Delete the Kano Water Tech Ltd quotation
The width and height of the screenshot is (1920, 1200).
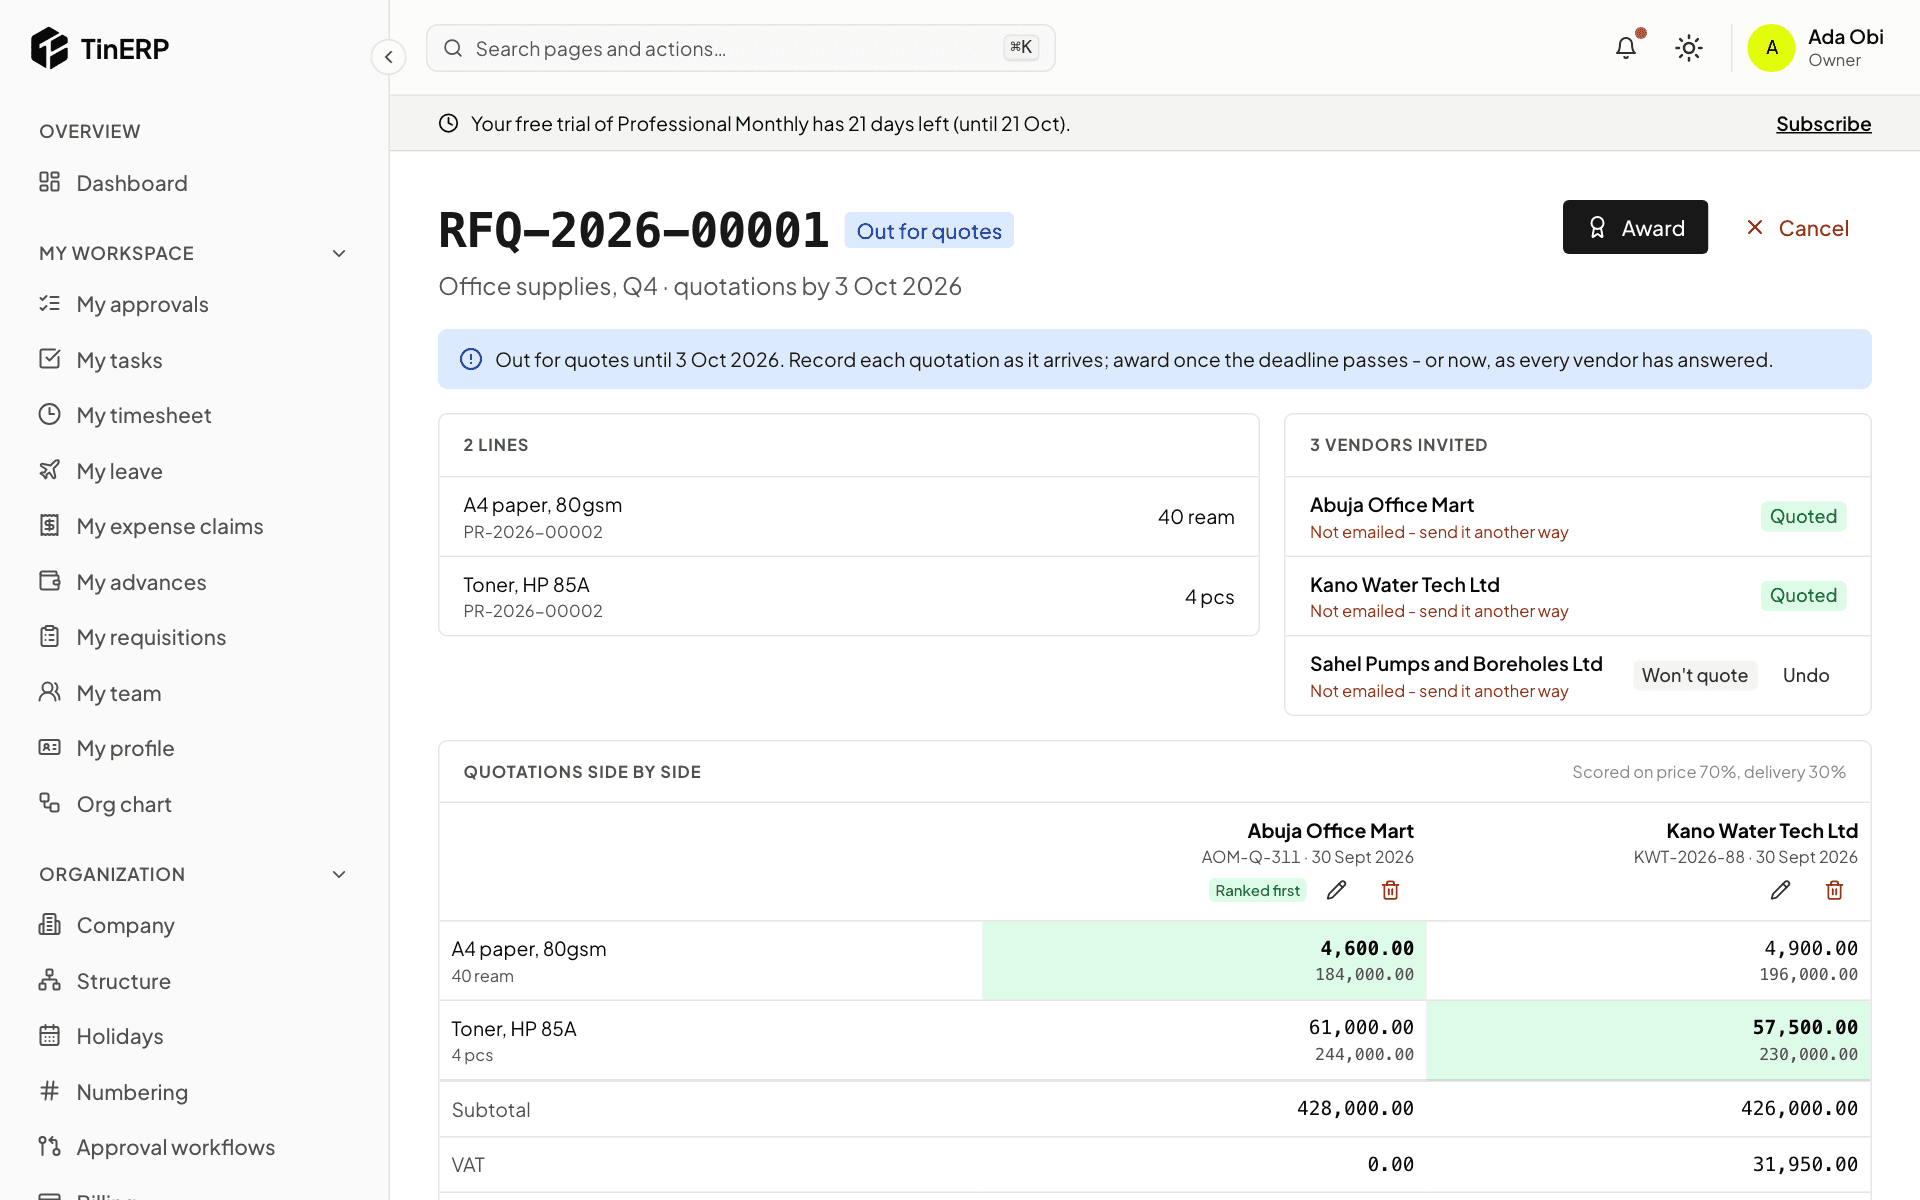1834,890
